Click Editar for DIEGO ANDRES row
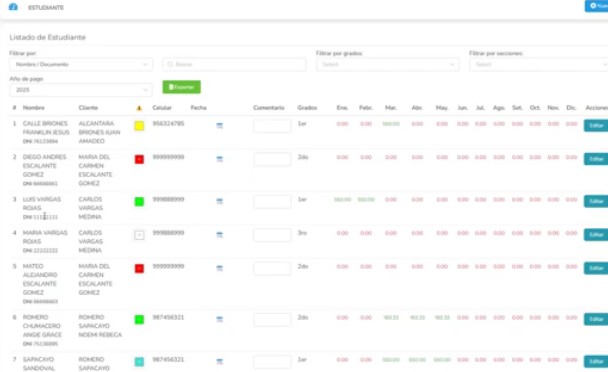Screen dimensions: 608x372 click(596, 159)
